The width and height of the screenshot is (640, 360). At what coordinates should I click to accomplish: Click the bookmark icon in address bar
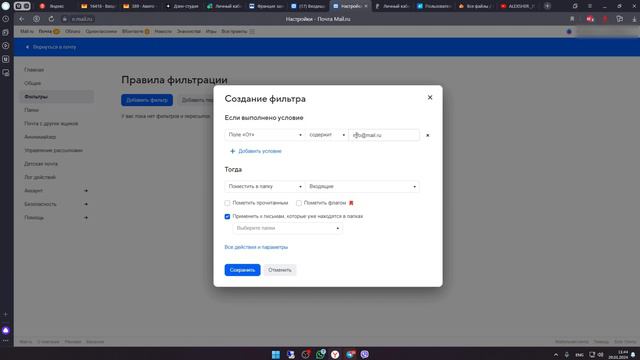tap(572, 19)
